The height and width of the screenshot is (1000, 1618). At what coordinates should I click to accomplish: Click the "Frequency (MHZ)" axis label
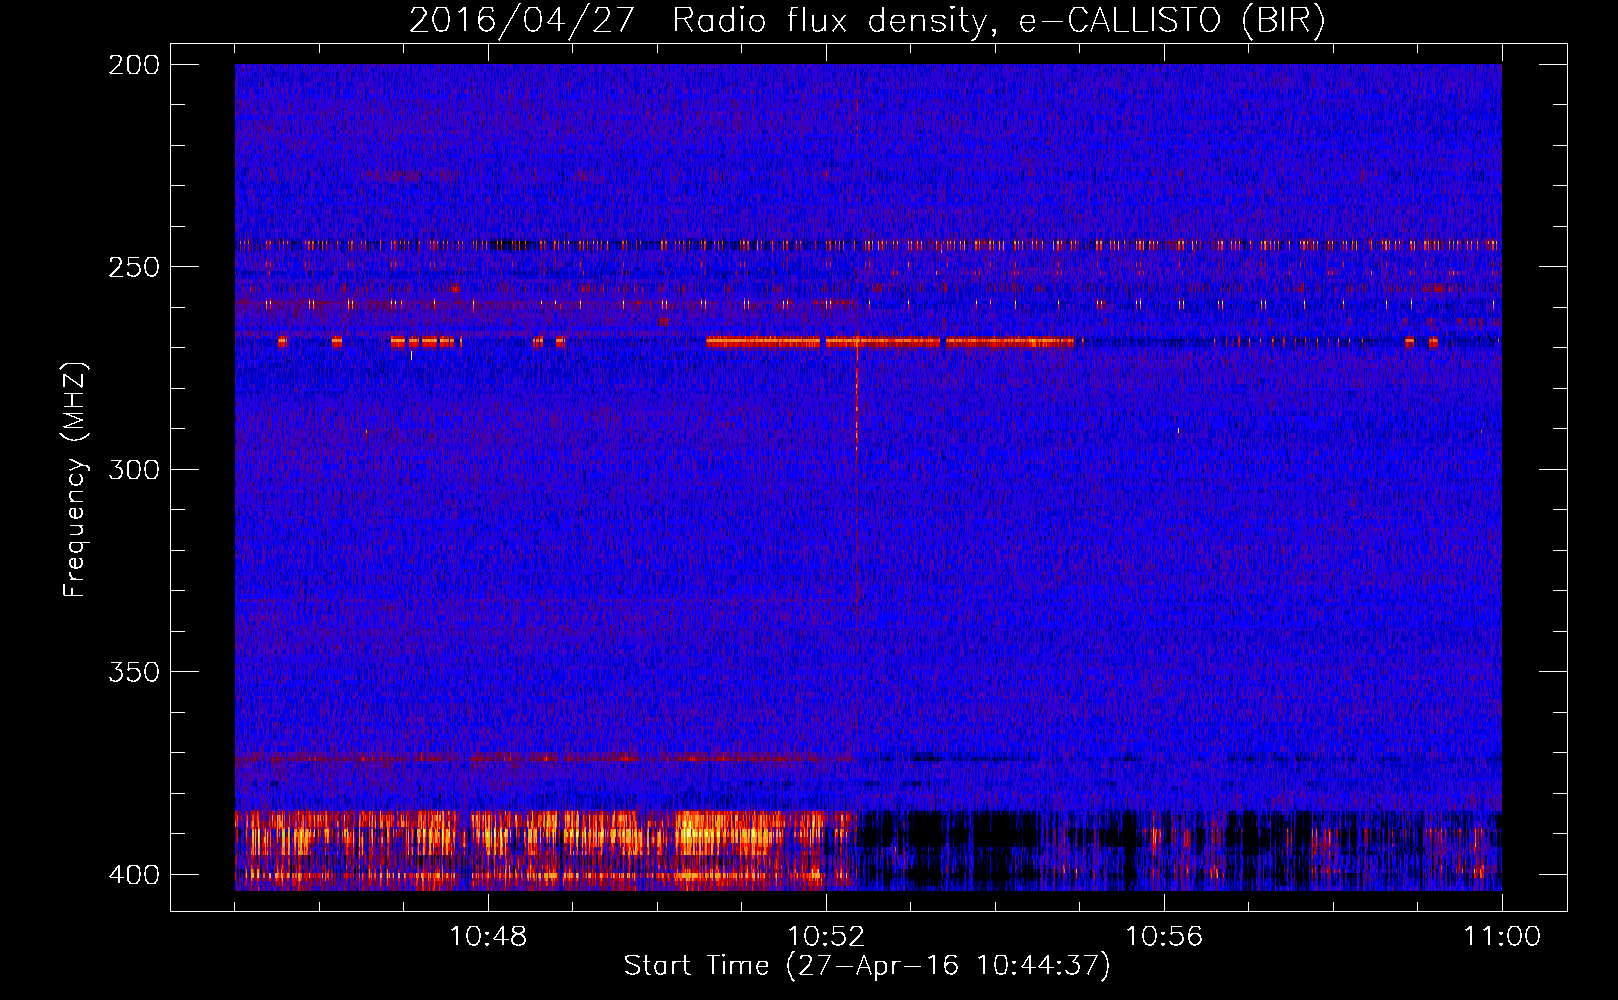coord(75,479)
